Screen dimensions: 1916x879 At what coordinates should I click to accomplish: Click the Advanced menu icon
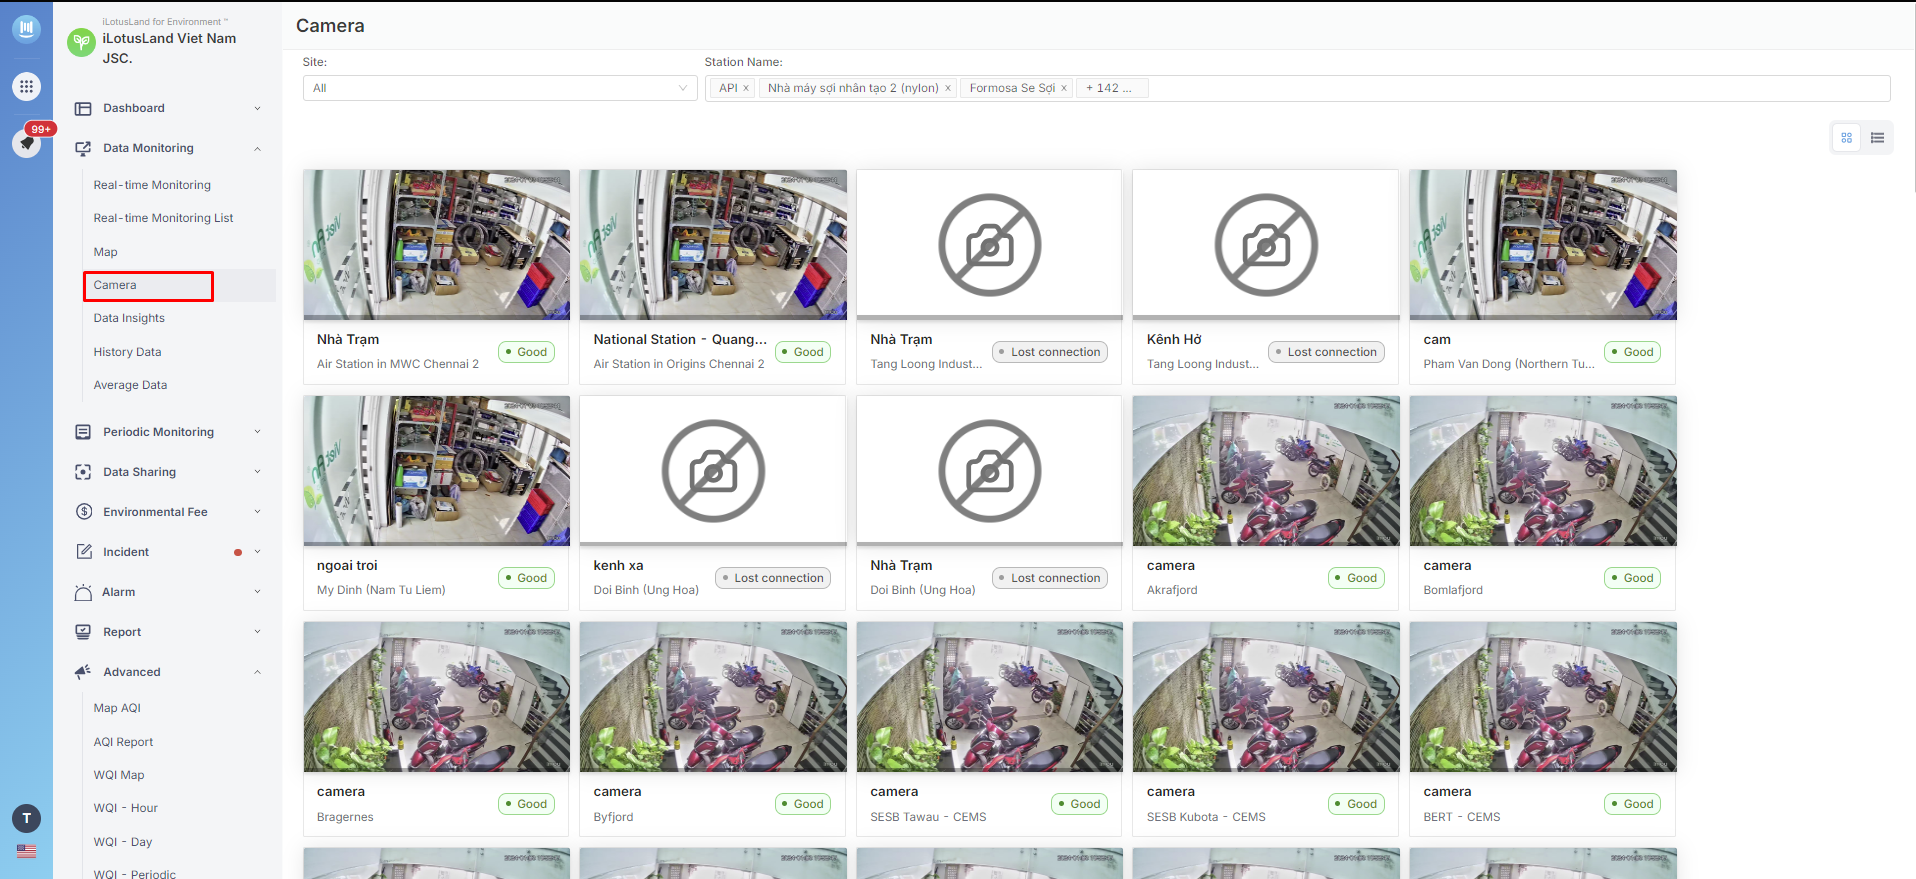(x=83, y=672)
